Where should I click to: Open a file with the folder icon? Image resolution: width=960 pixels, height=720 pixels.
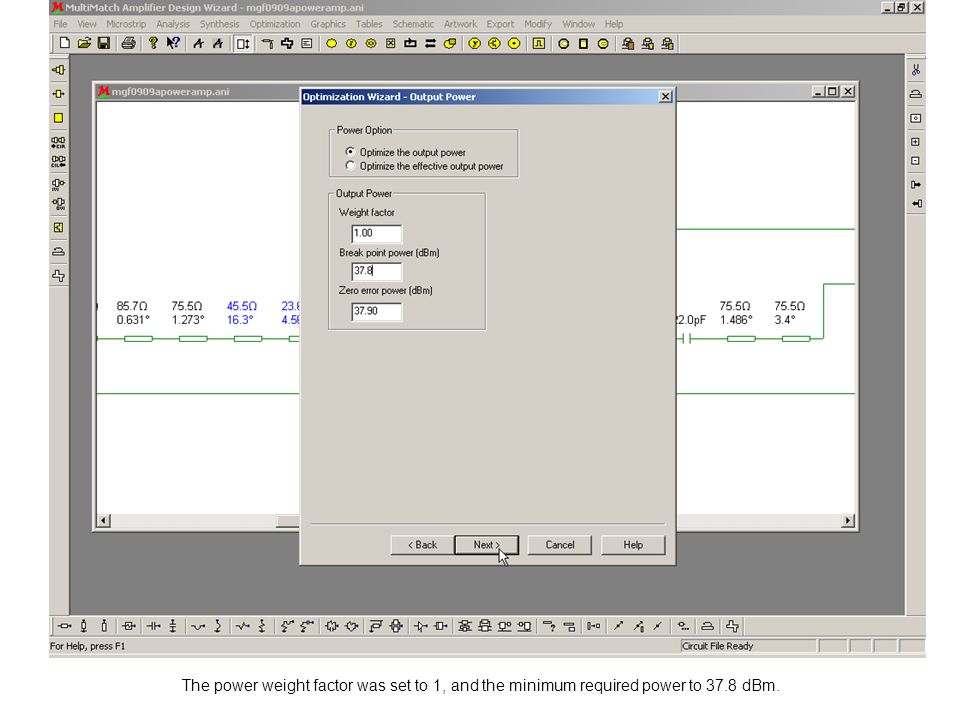pyautogui.click(x=84, y=43)
